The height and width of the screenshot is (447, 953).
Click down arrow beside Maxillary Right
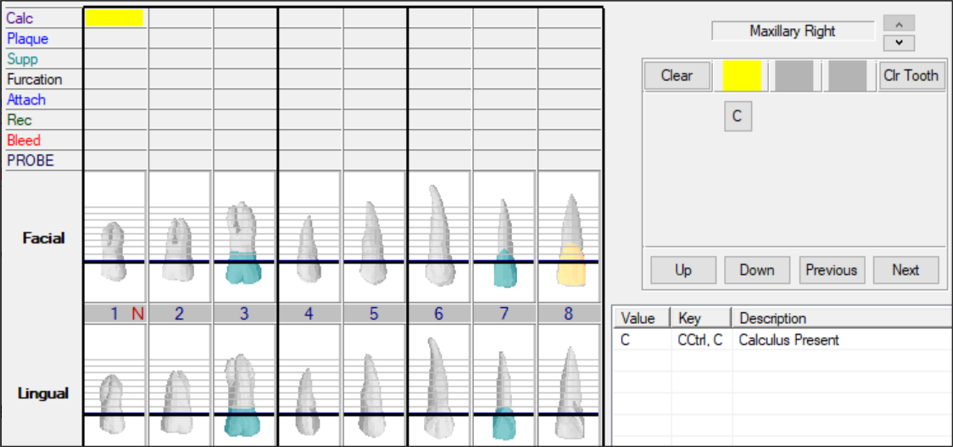(898, 42)
